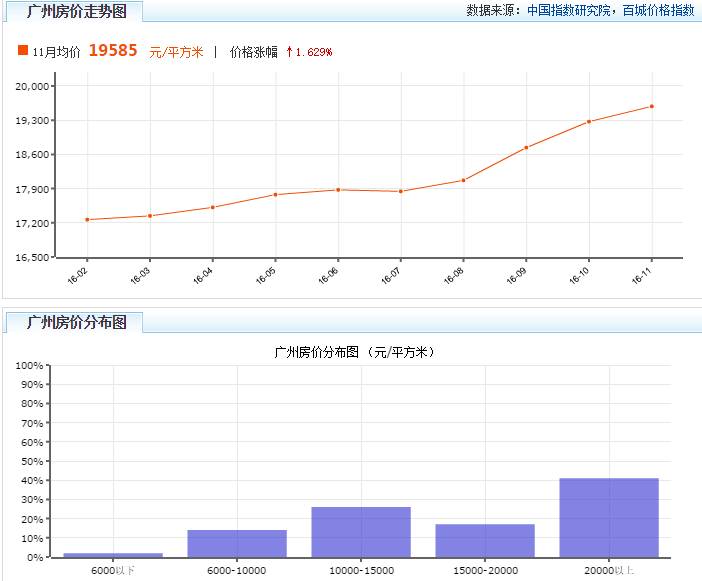The width and height of the screenshot is (702, 581).
Task: Open the 广州房价走势图 tab
Action: click(x=75, y=11)
